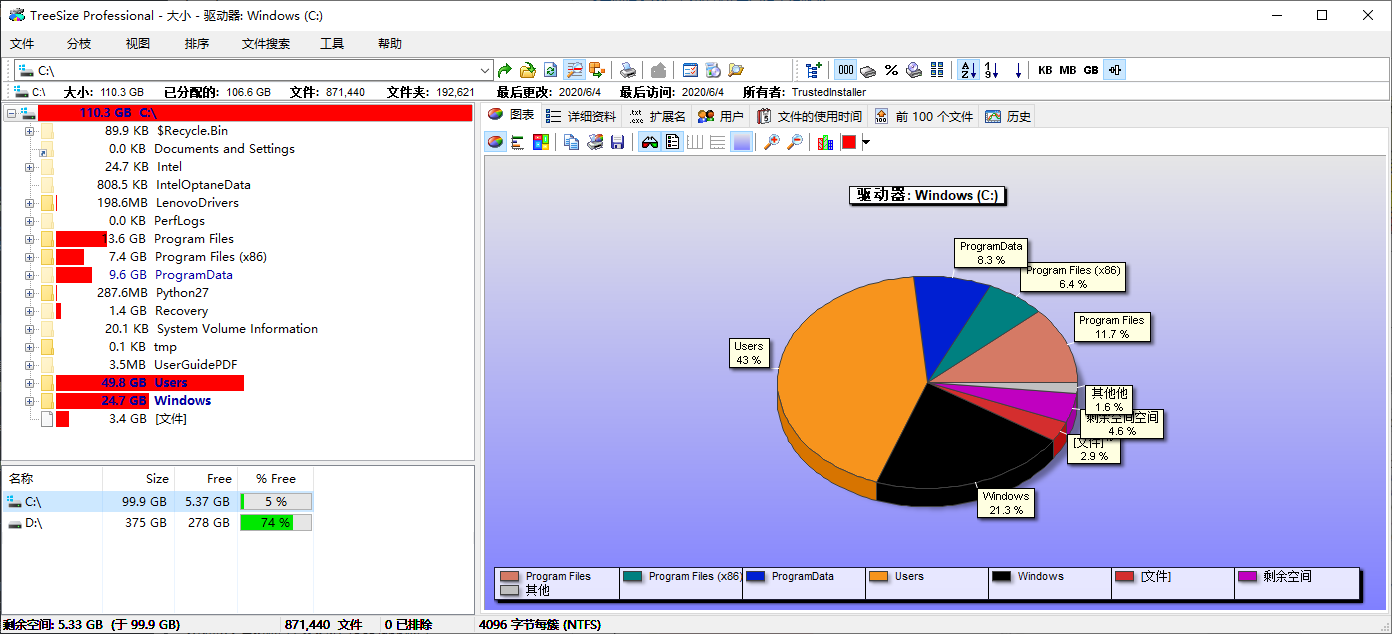Copy the chart with the copy icon
Image resolution: width=1392 pixels, height=634 pixels.
pyautogui.click(x=572, y=142)
